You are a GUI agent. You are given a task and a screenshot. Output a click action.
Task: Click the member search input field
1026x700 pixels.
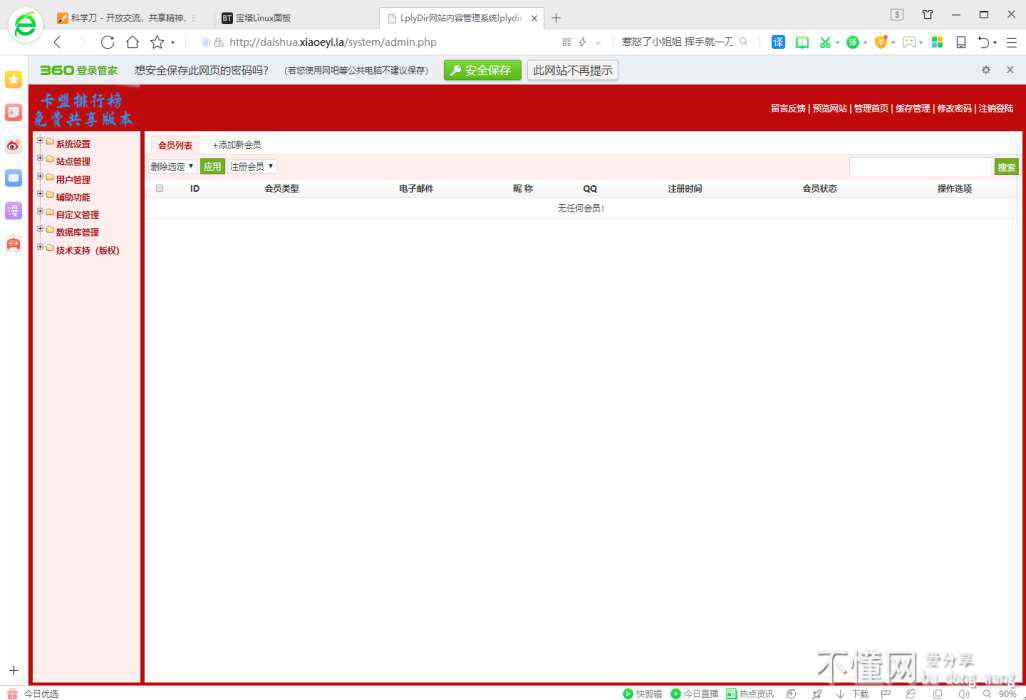[921, 167]
